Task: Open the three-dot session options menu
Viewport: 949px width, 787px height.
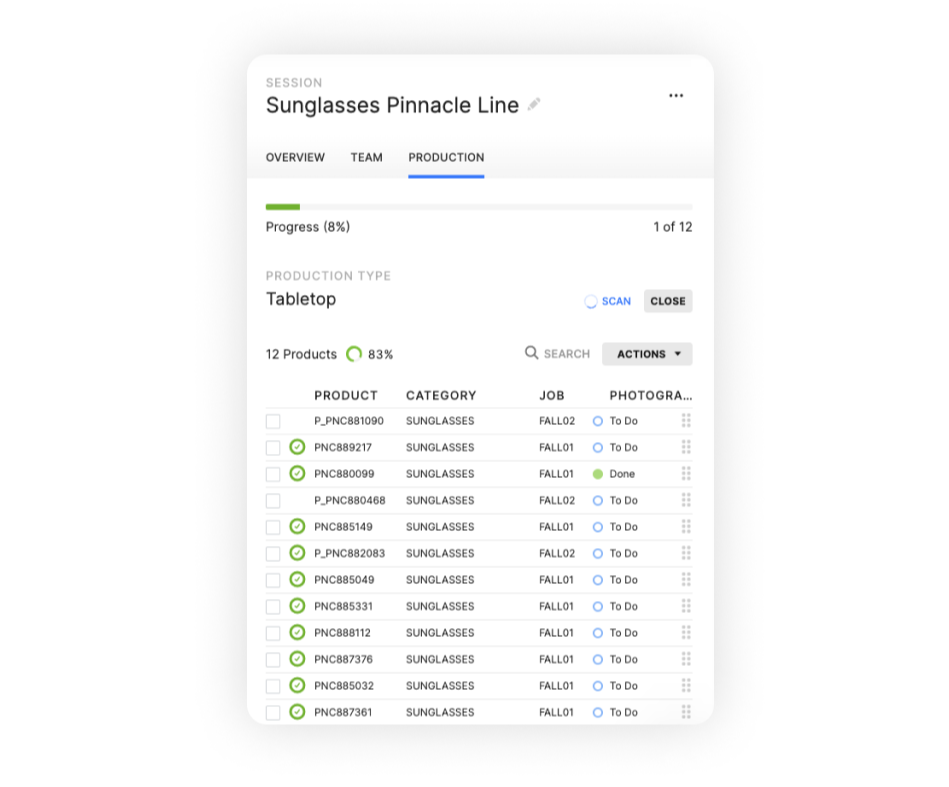Action: pyautogui.click(x=676, y=95)
